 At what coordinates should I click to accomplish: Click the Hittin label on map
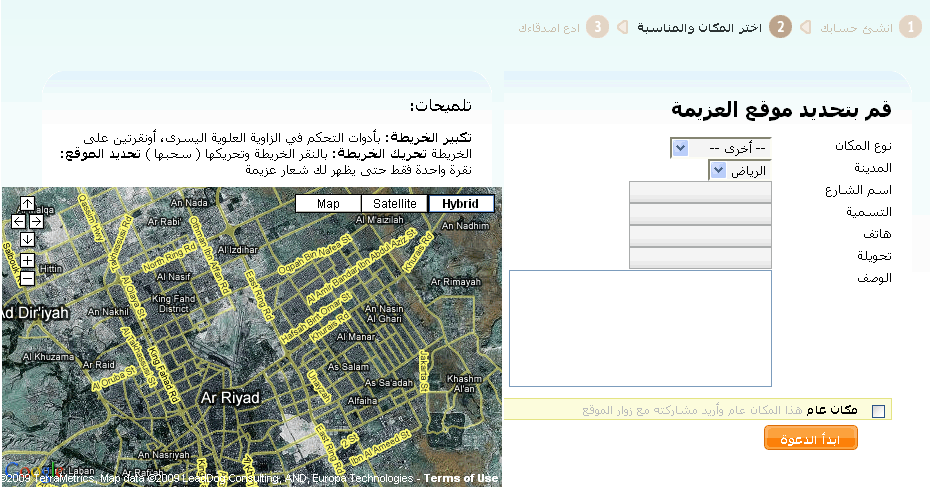coord(51,269)
